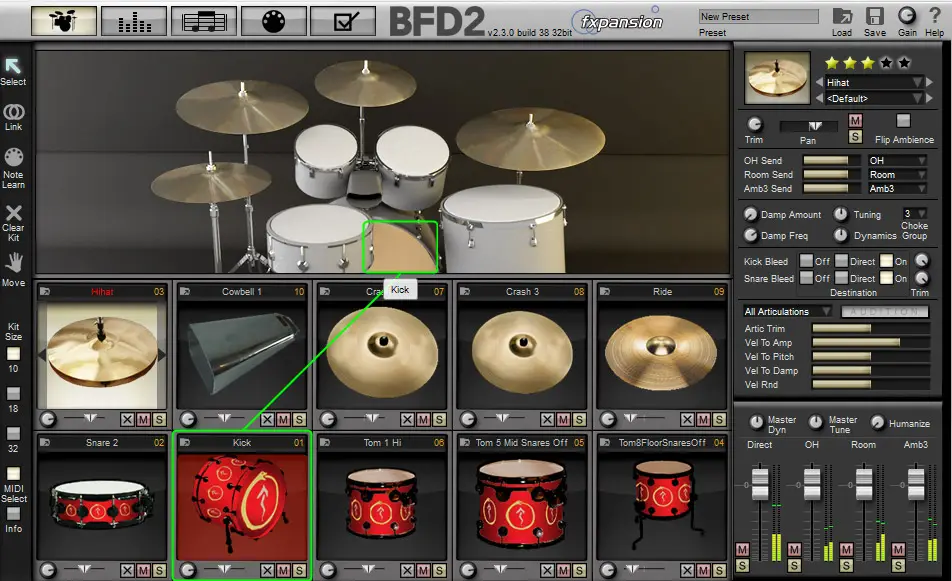Open the Preferences checkmark tab
The width and height of the screenshot is (952, 581).
click(x=343, y=21)
